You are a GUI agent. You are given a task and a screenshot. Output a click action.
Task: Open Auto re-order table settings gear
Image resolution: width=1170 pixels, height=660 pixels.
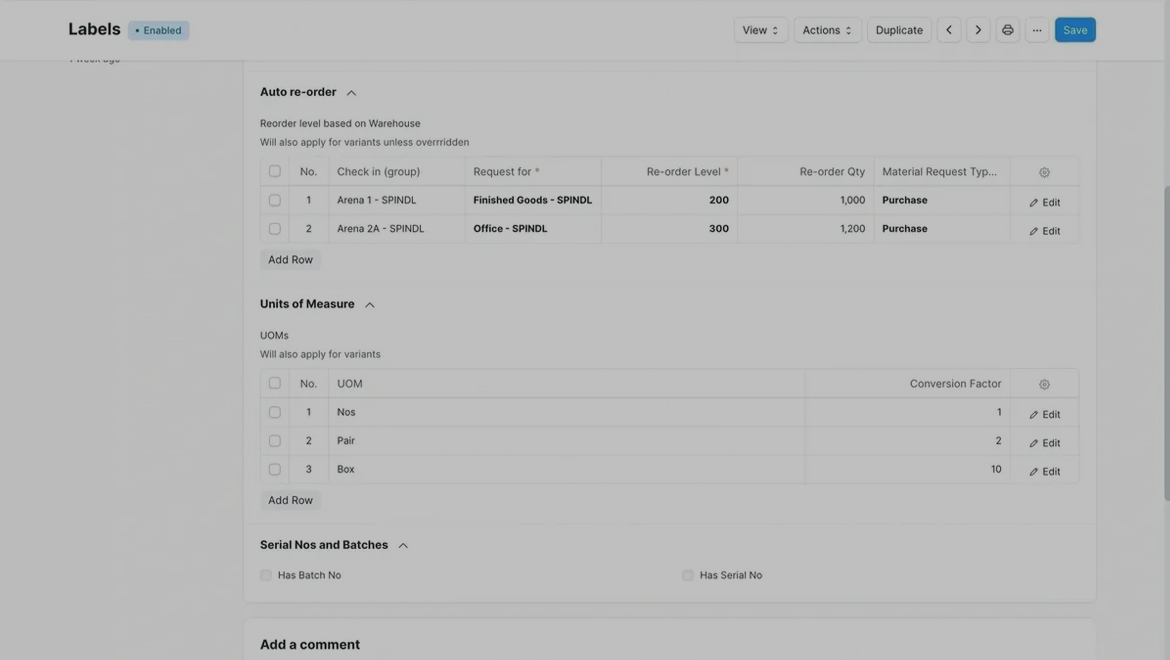1044,172
